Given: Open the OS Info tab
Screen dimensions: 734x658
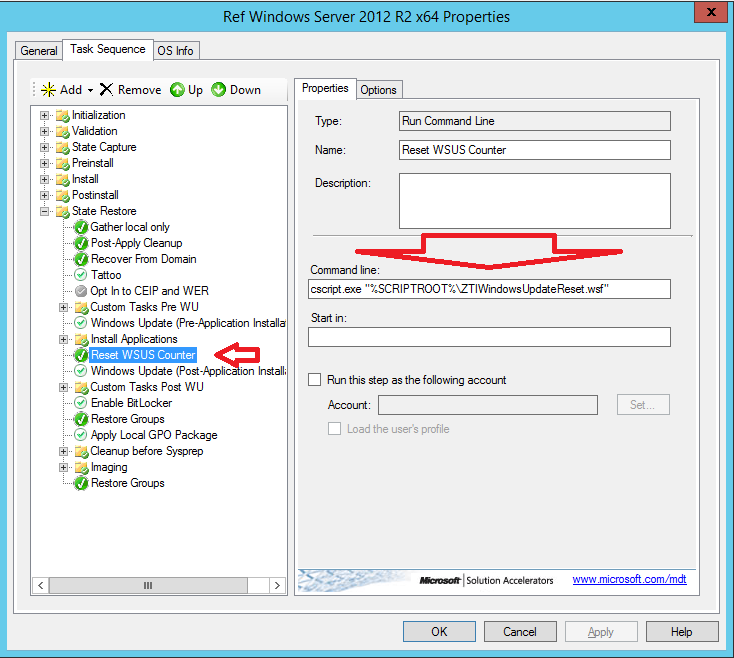Looking at the screenshot, I should pos(177,51).
